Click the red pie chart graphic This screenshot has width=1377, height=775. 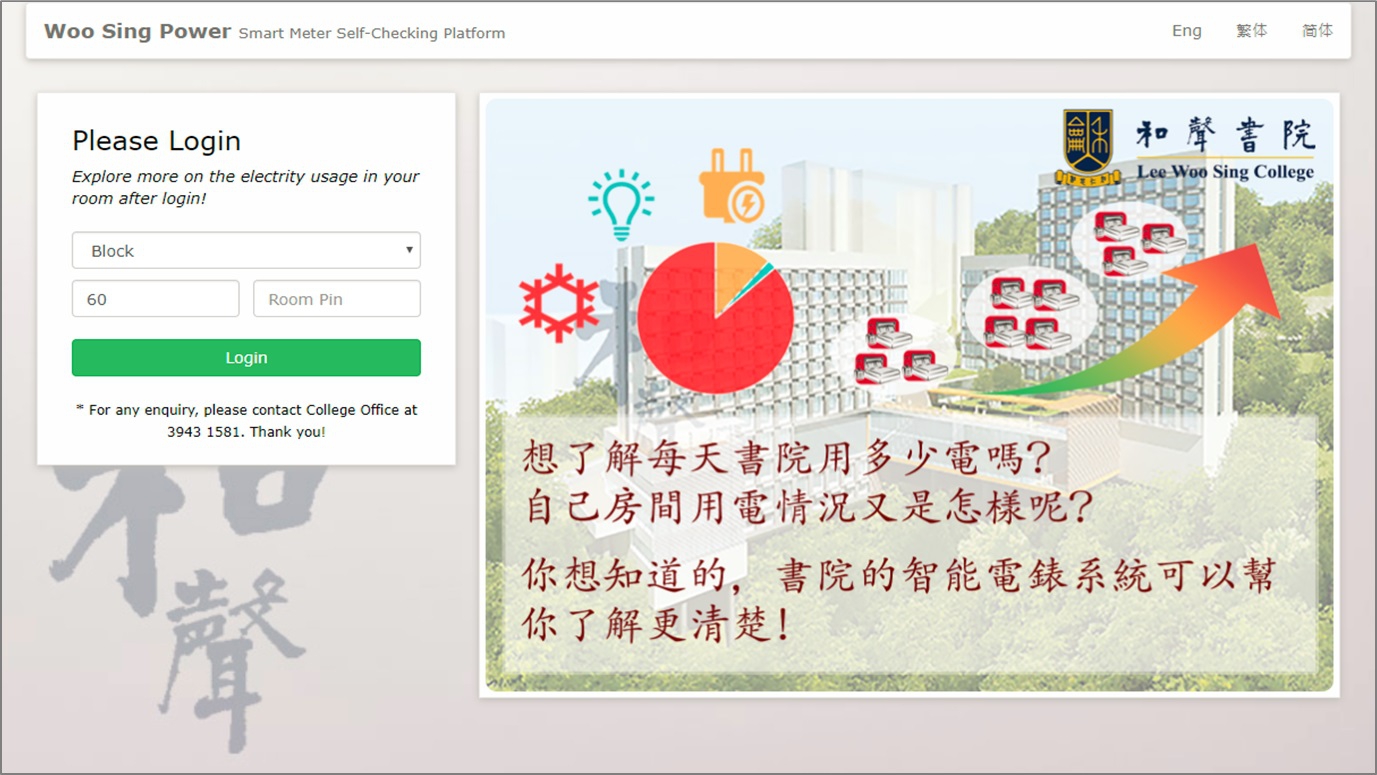point(715,317)
